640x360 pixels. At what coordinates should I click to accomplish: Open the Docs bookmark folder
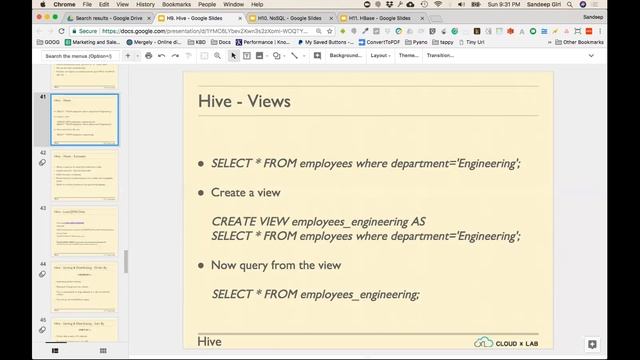[x=221, y=42]
